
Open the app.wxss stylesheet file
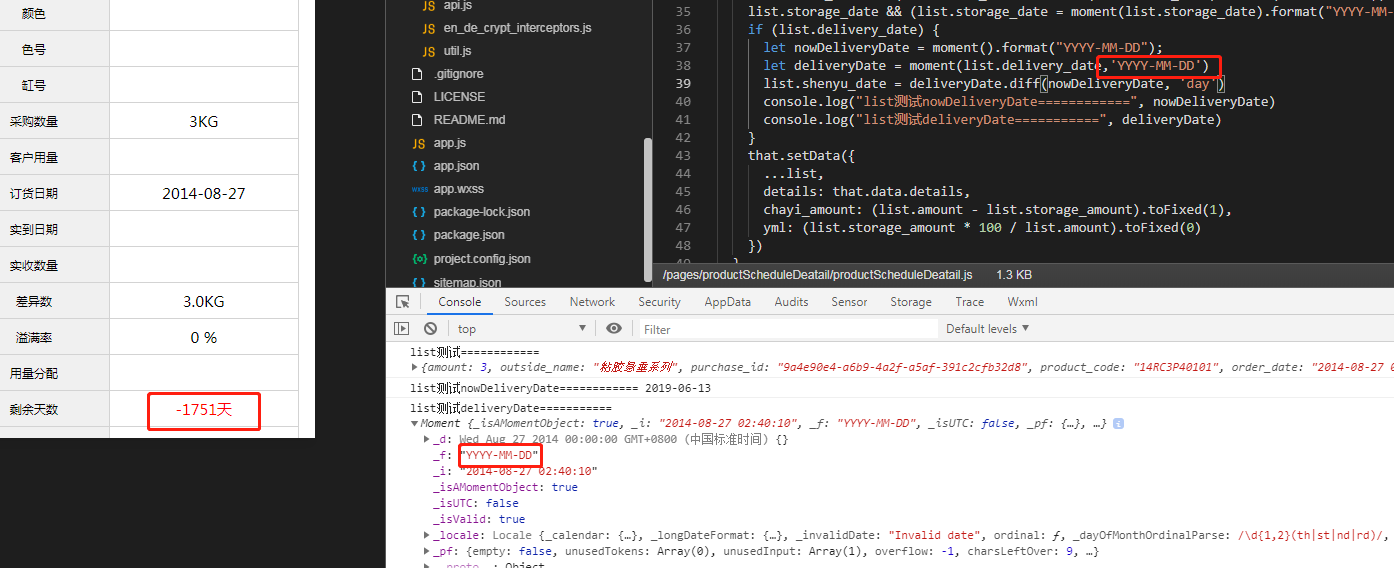tap(458, 189)
